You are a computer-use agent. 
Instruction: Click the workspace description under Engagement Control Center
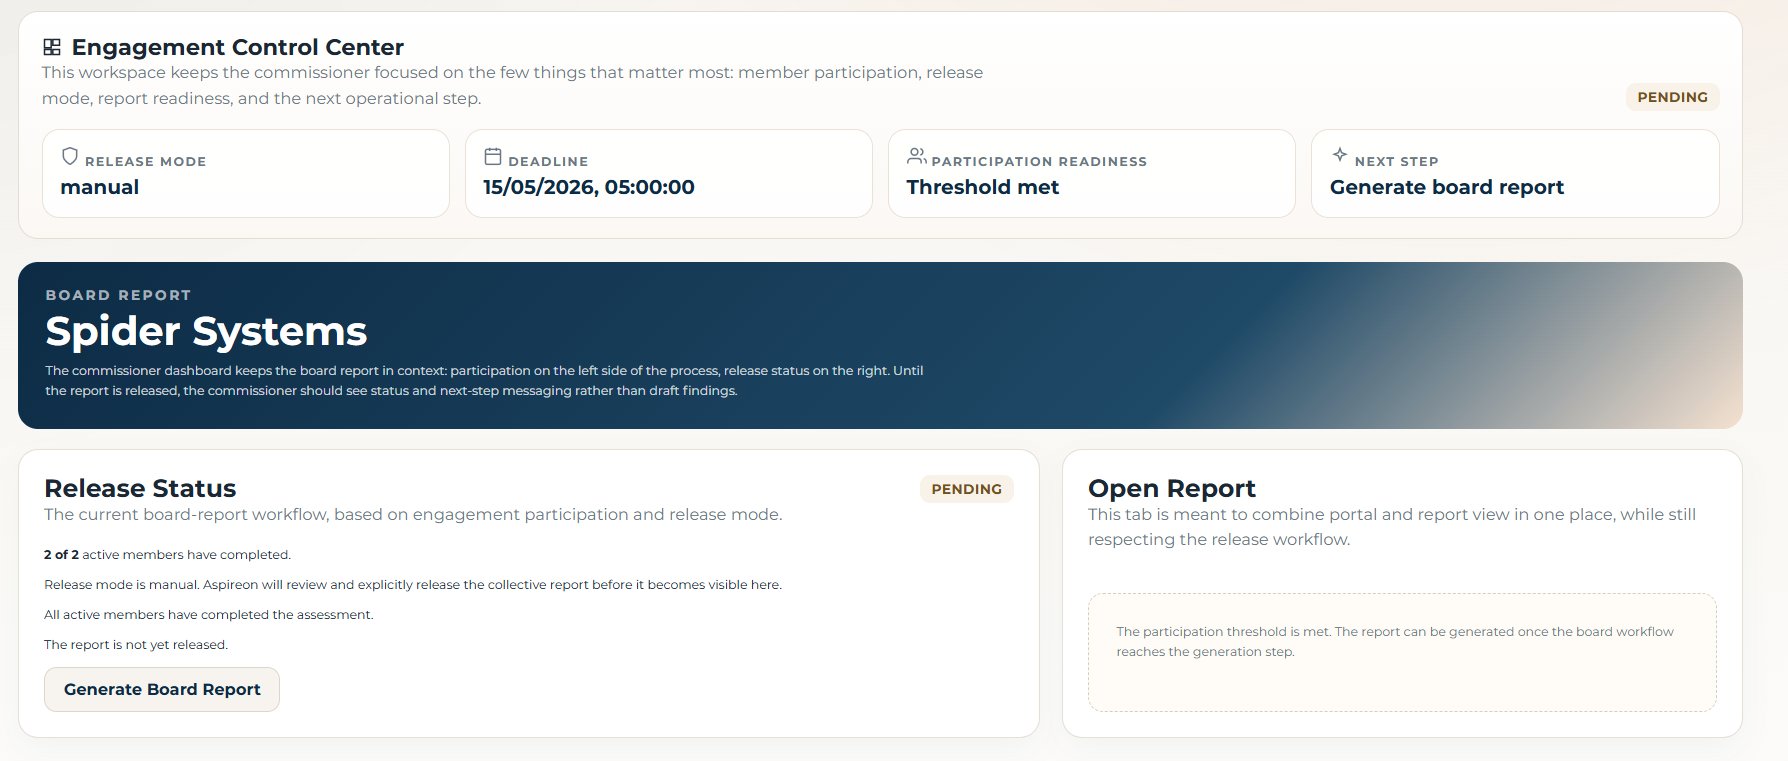[512, 85]
